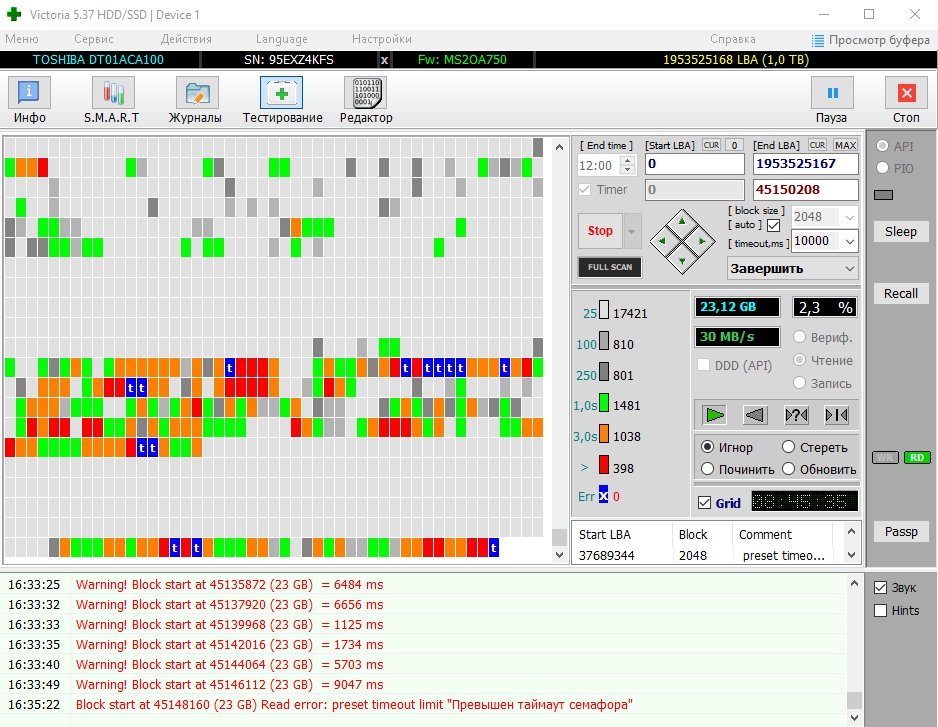The image size is (938, 727).
Task: Select the Чтение read mode radio
Action: point(799,360)
